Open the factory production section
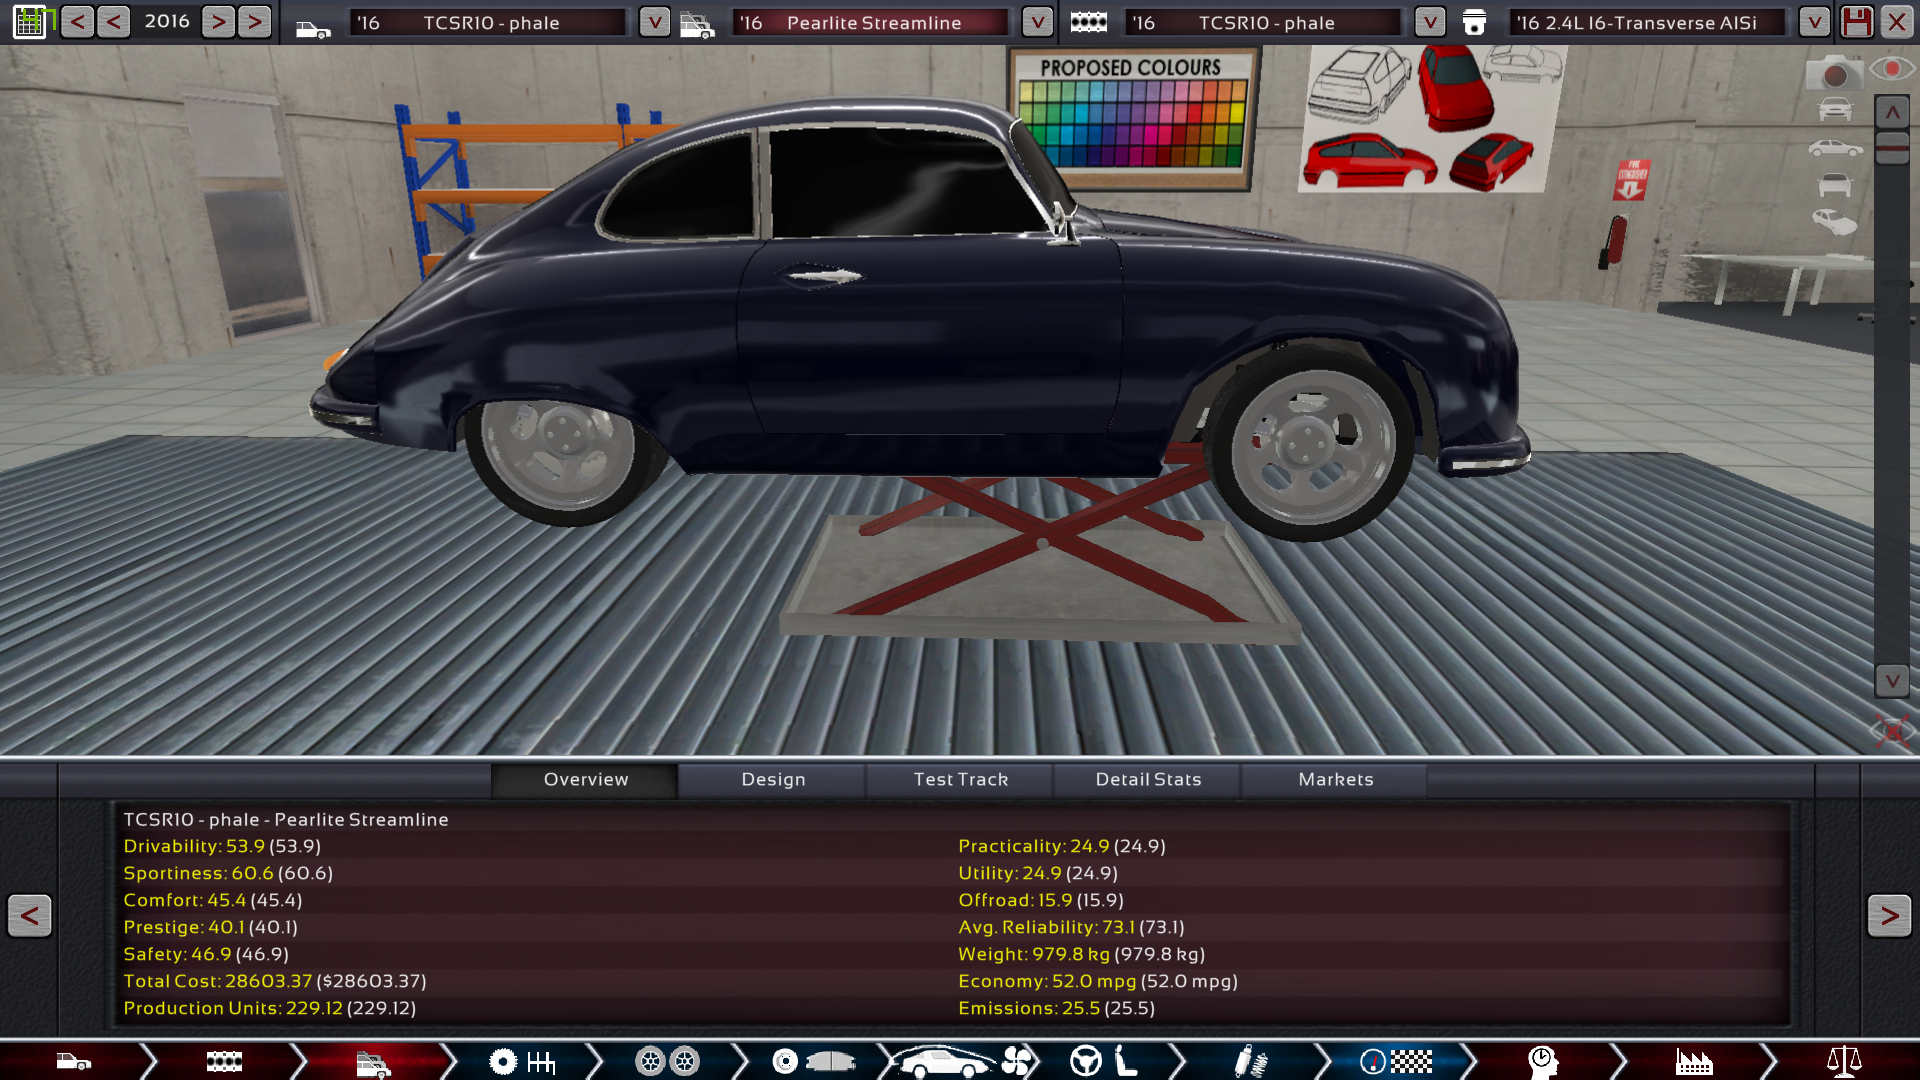This screenshot has height=1080, width=1920. pyautogui.click(x=1693, y=1061)
